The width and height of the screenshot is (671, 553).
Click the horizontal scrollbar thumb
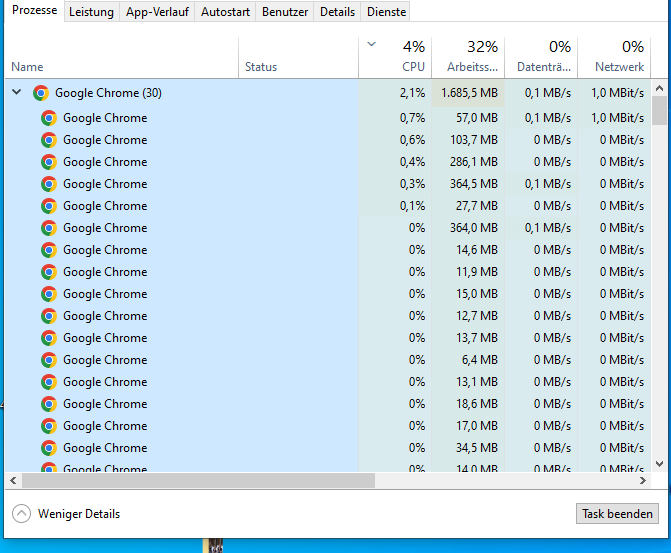[199, 481]
